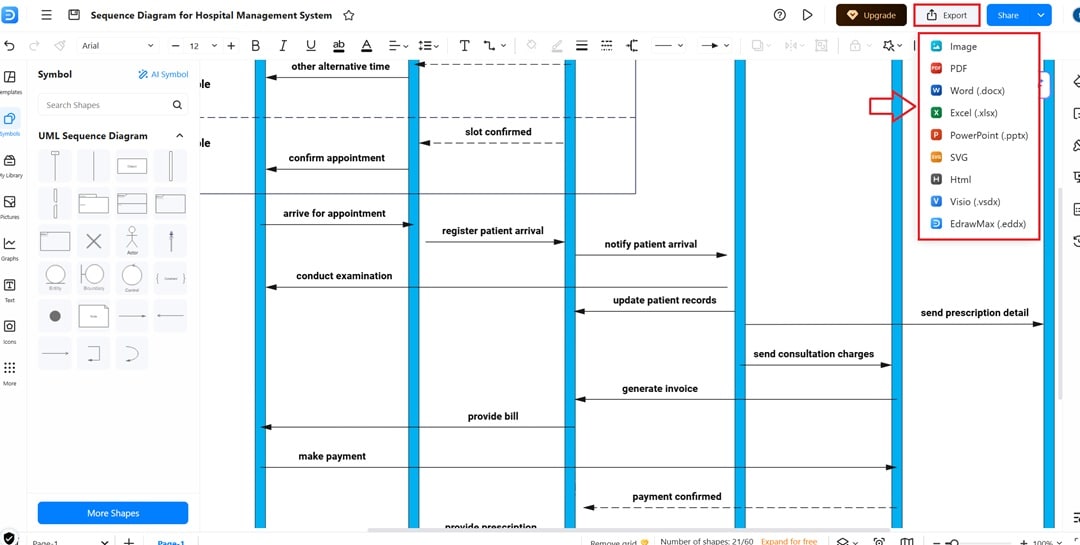
Task: Click the More Shapes button
Action: (113, 513)
